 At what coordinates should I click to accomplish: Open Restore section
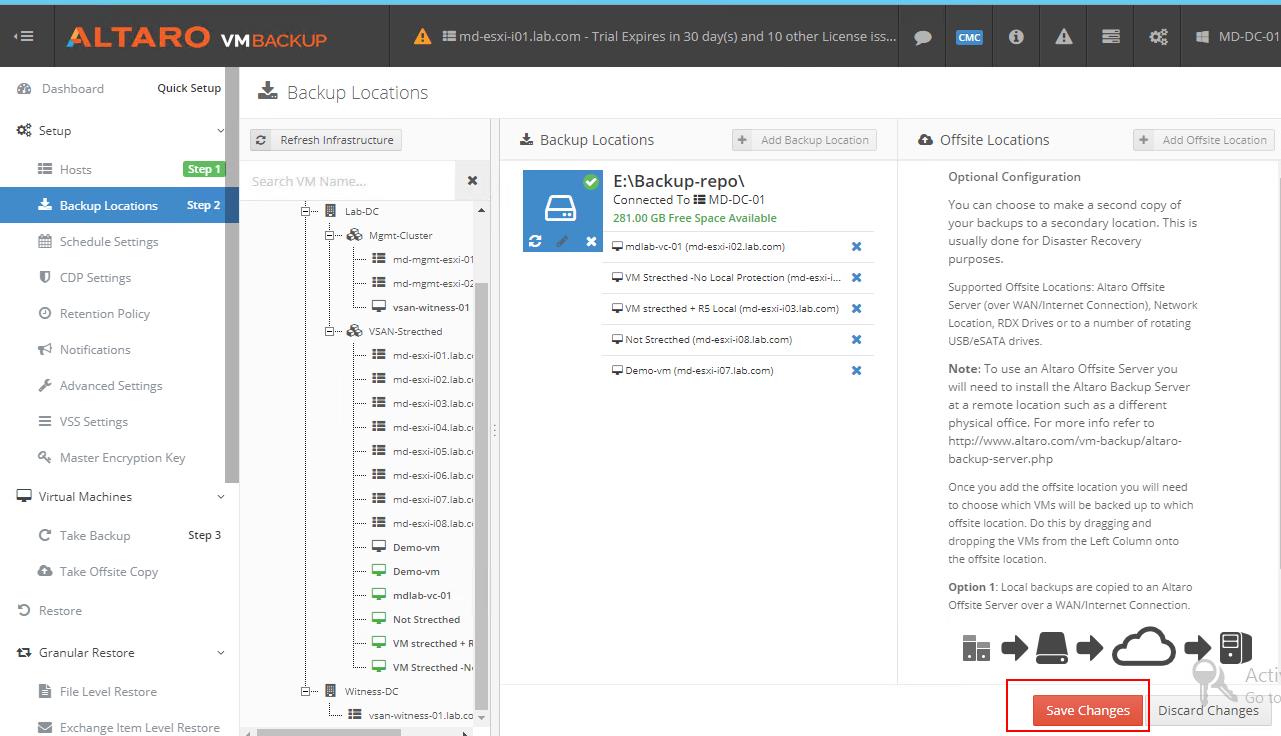(x=60, y=611)
